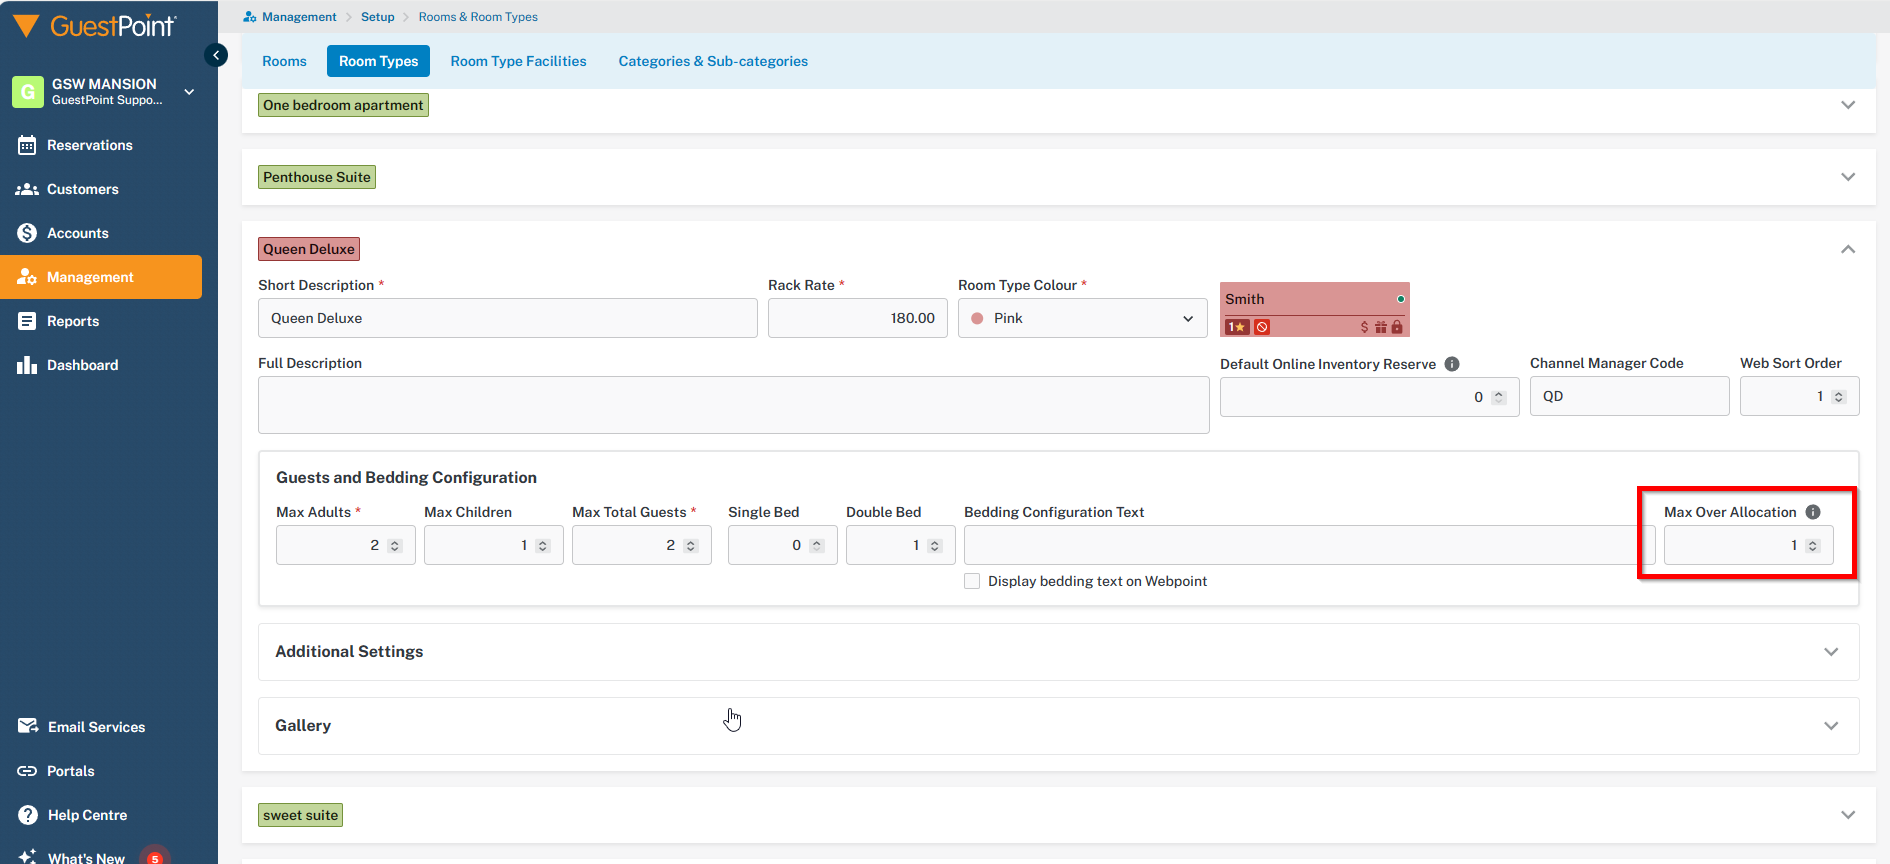Screen dimensions: 1890x864
Task: Enable Display bedding text on Webpoint
Action: (972, 581)
